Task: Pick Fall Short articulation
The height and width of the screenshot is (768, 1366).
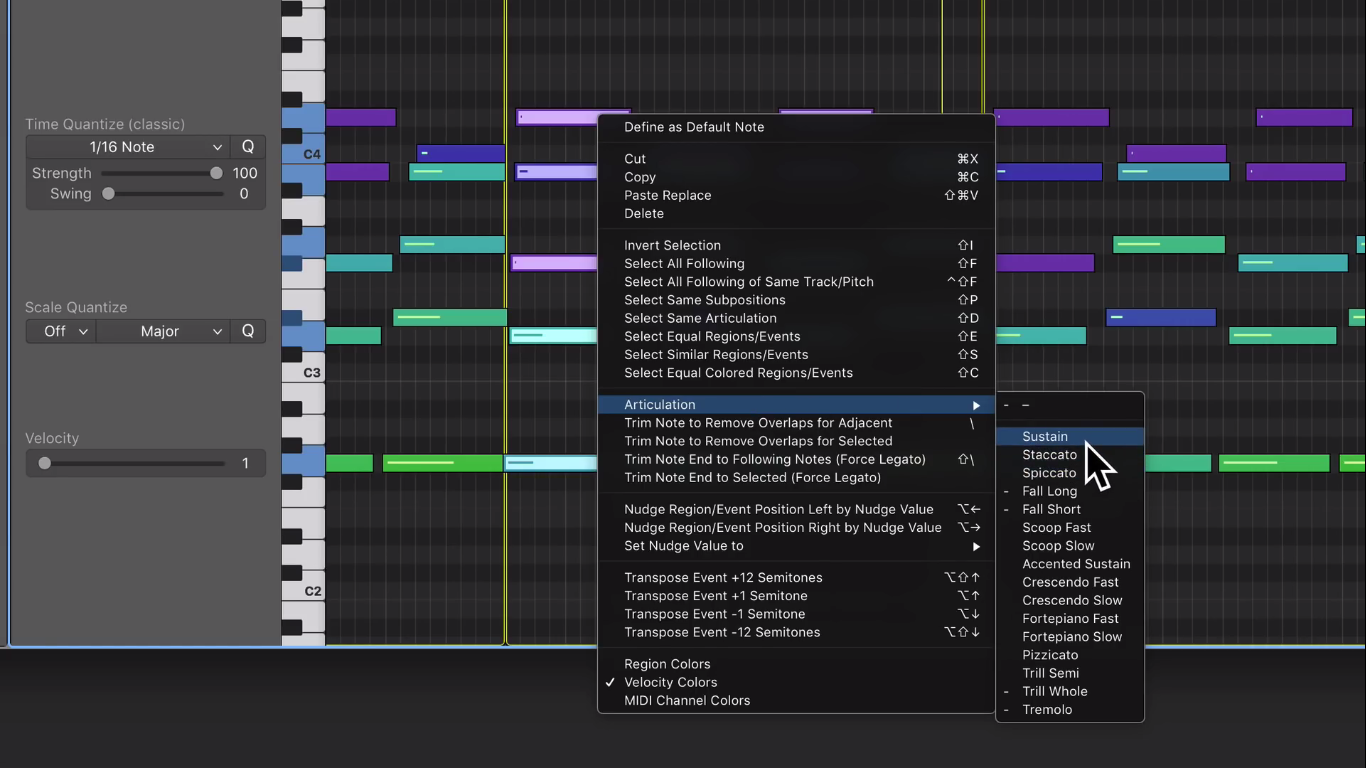Action: tap(1070, 509)
